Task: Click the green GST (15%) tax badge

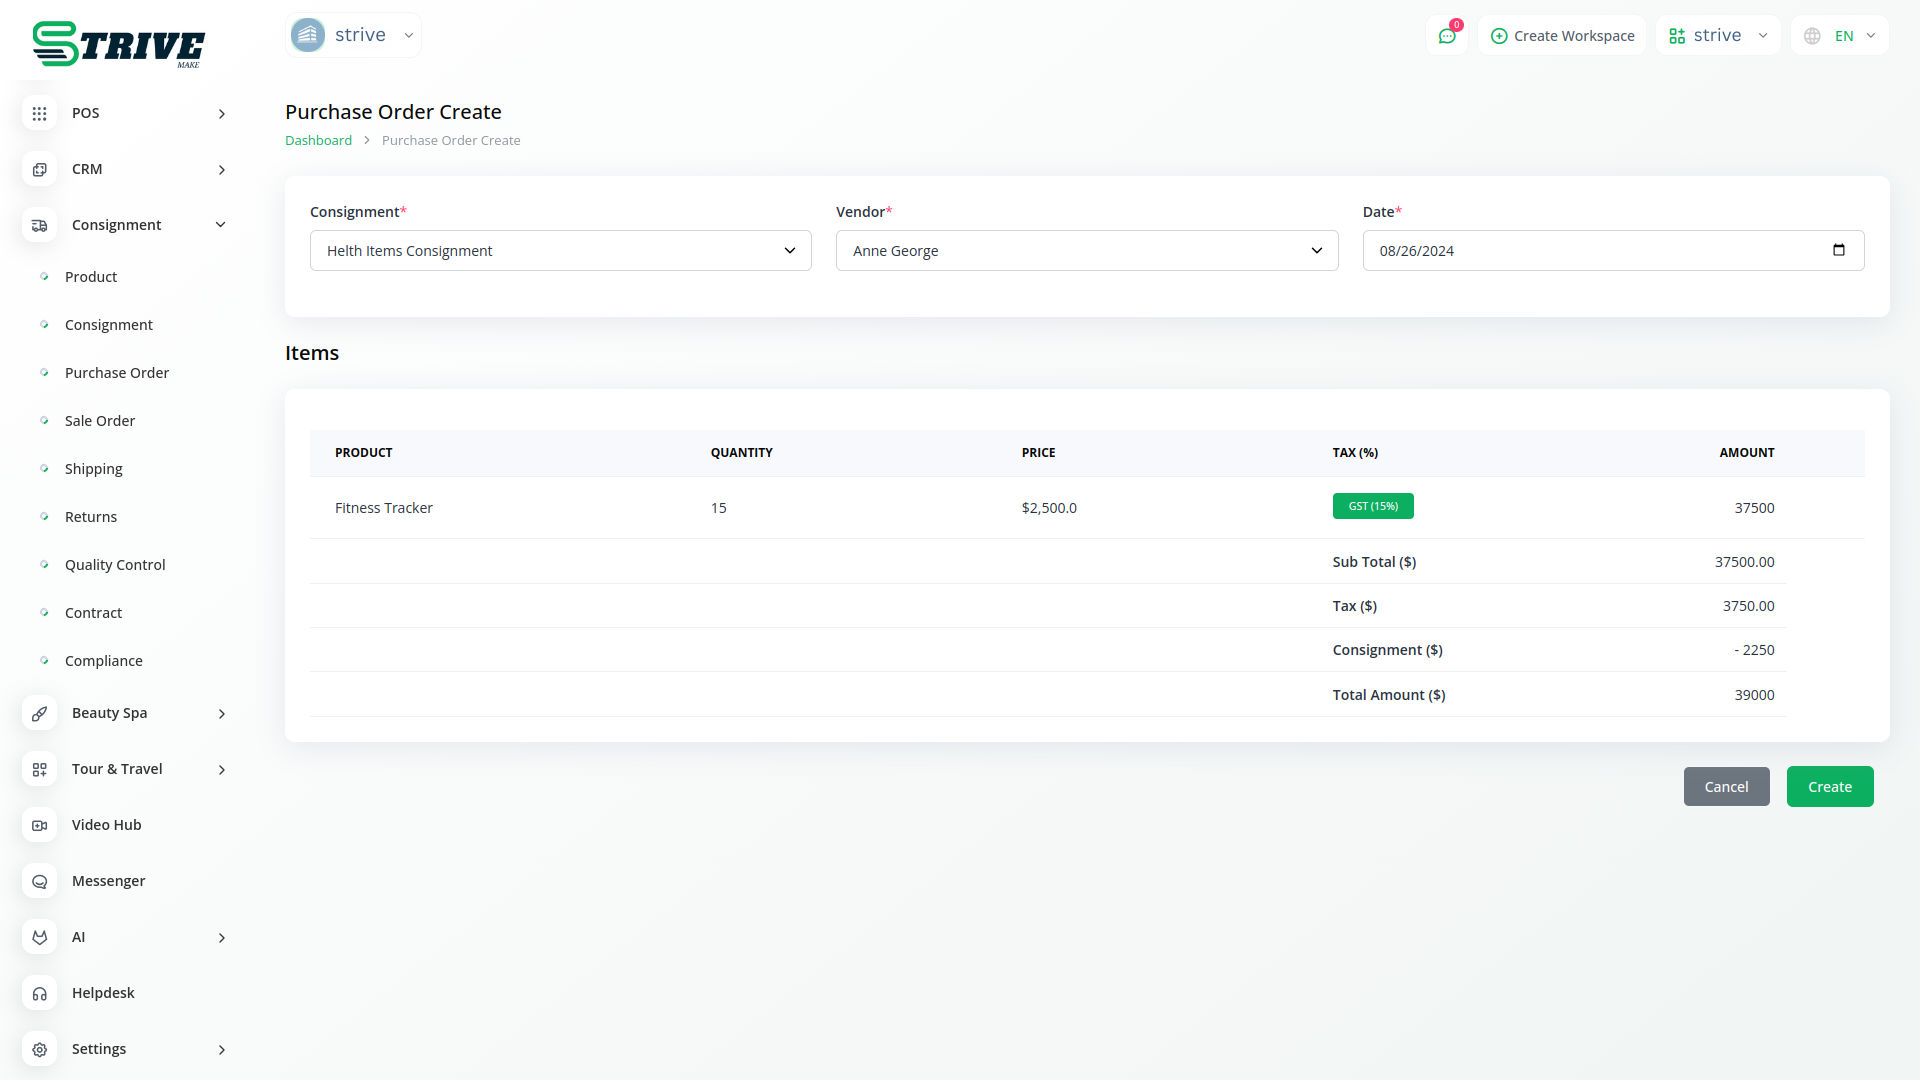Action: (x=1372, y=506)
